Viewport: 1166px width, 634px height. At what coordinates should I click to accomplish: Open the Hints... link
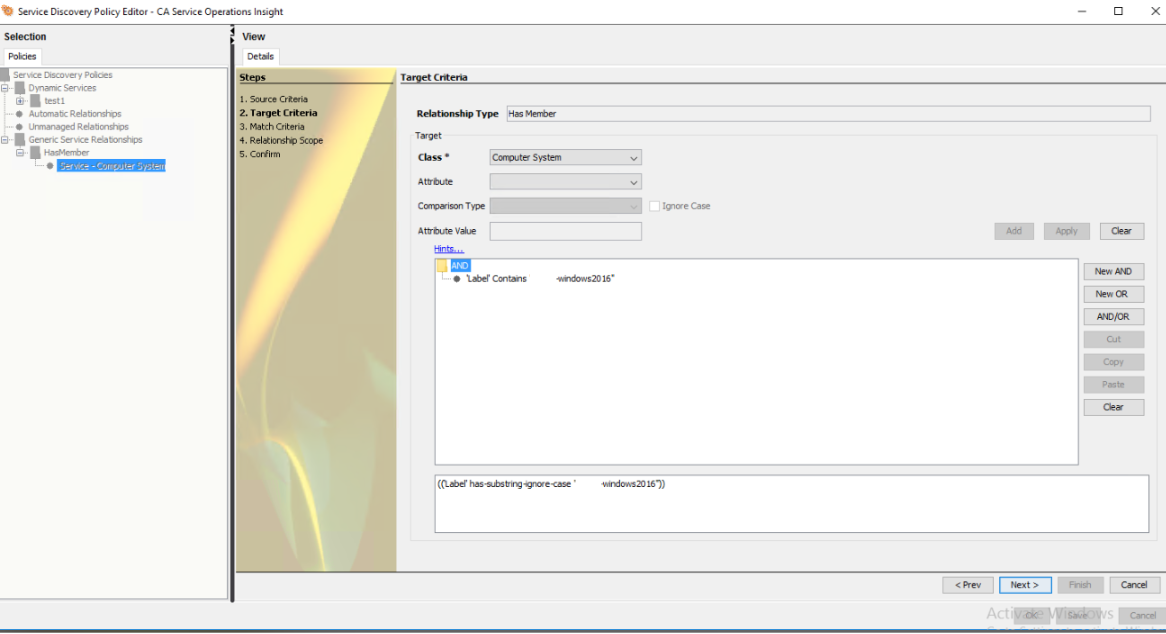pos(448,249)
